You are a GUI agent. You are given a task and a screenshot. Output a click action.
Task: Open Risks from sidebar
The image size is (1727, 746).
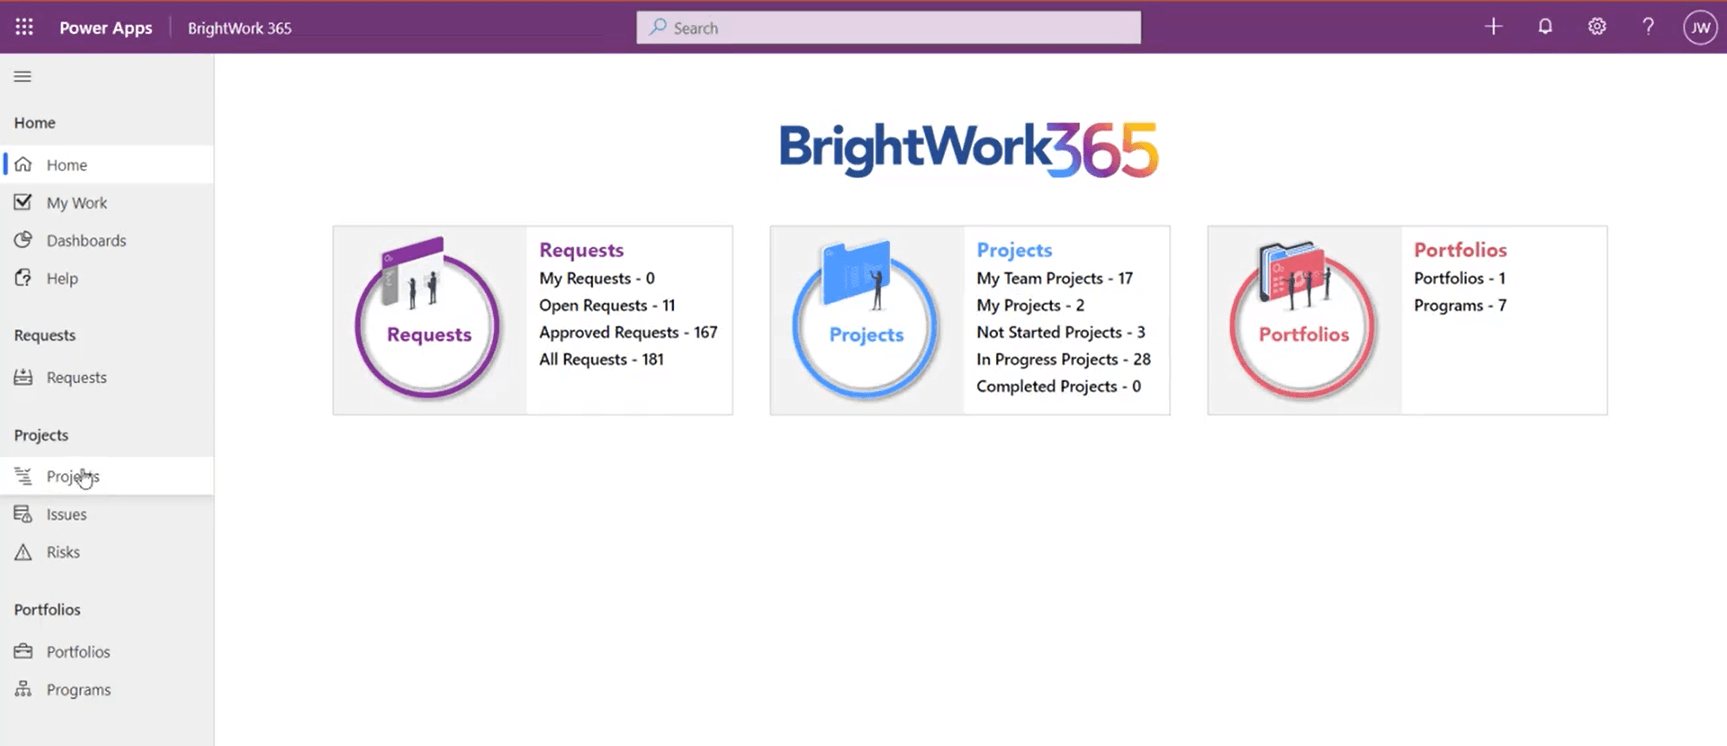107,552
